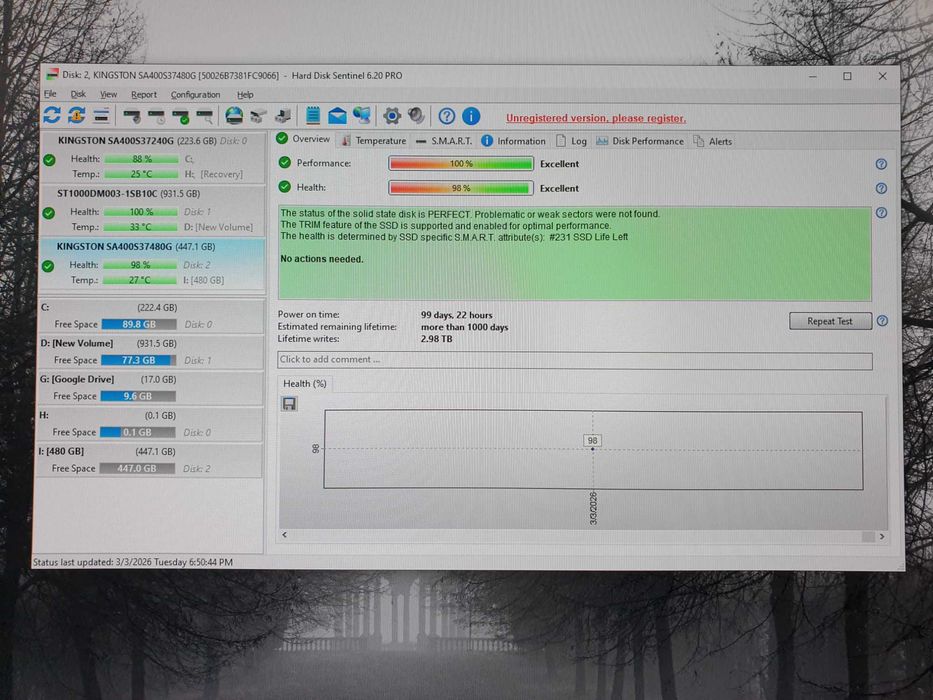Image resolution: width=933 pixels, height=700 pixels.
Task: Click the Unregistered version, please register link
Action: click(x=596, y=118)
